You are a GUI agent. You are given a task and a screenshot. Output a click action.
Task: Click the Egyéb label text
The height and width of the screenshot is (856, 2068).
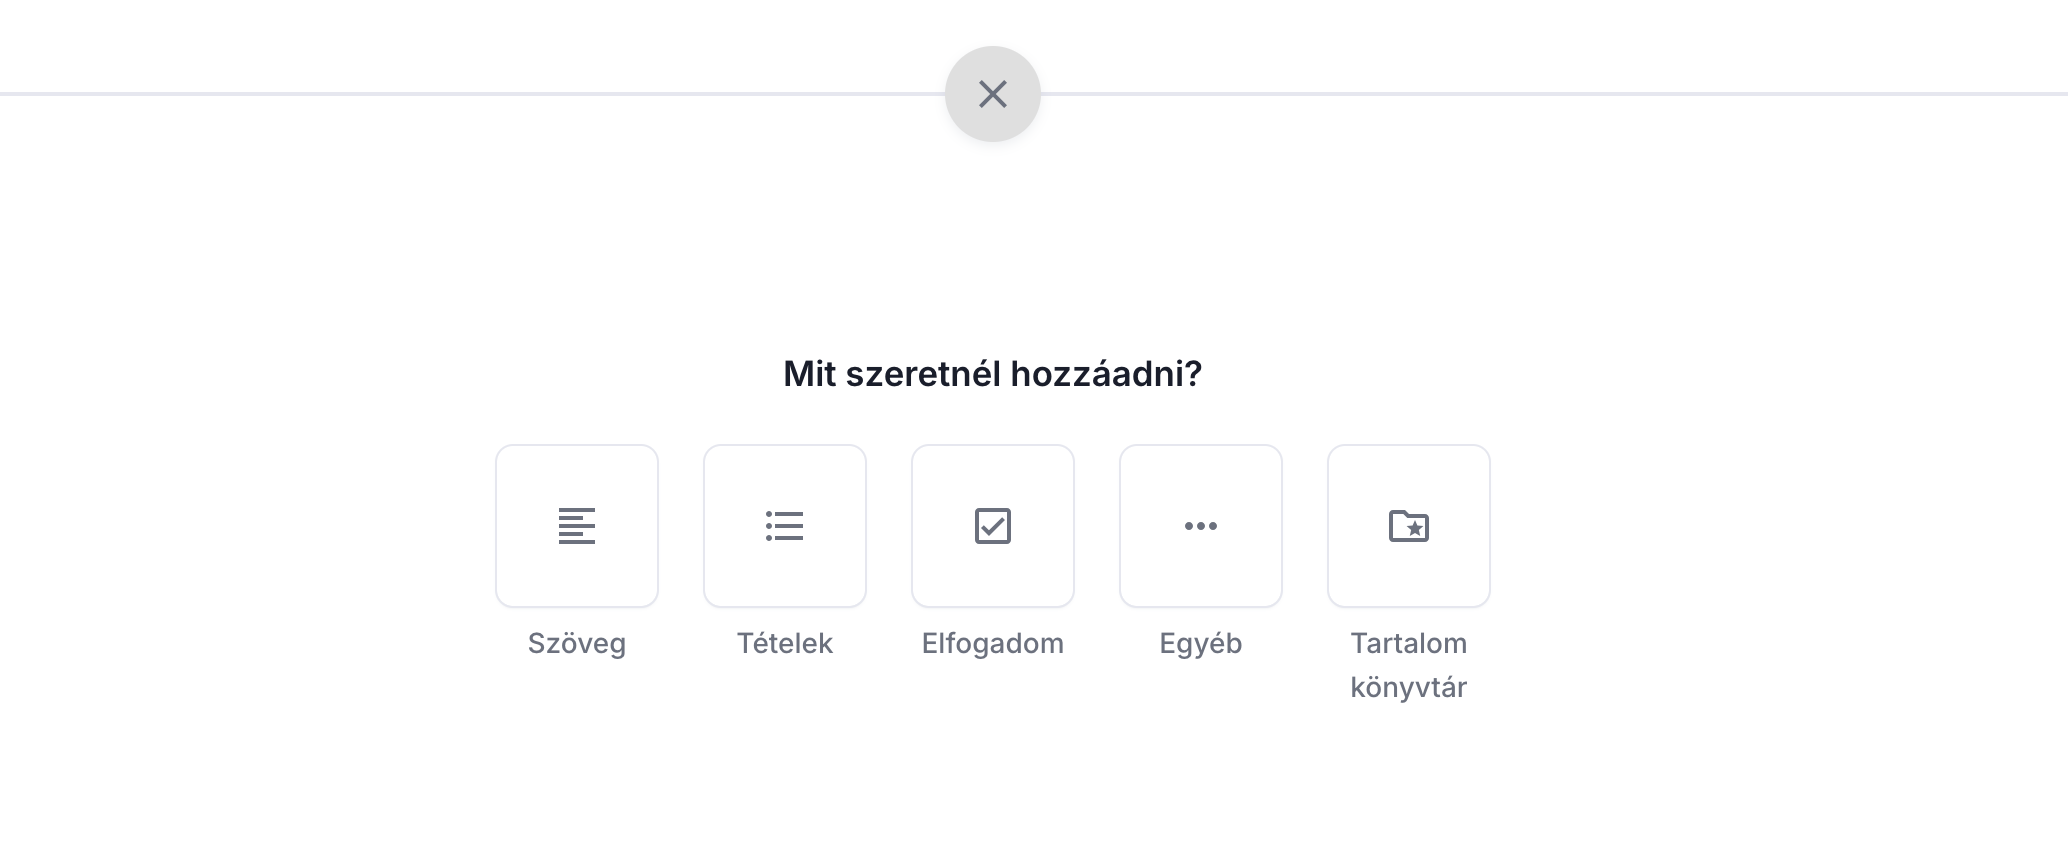pyautogui.click(x=1201, y=643)
